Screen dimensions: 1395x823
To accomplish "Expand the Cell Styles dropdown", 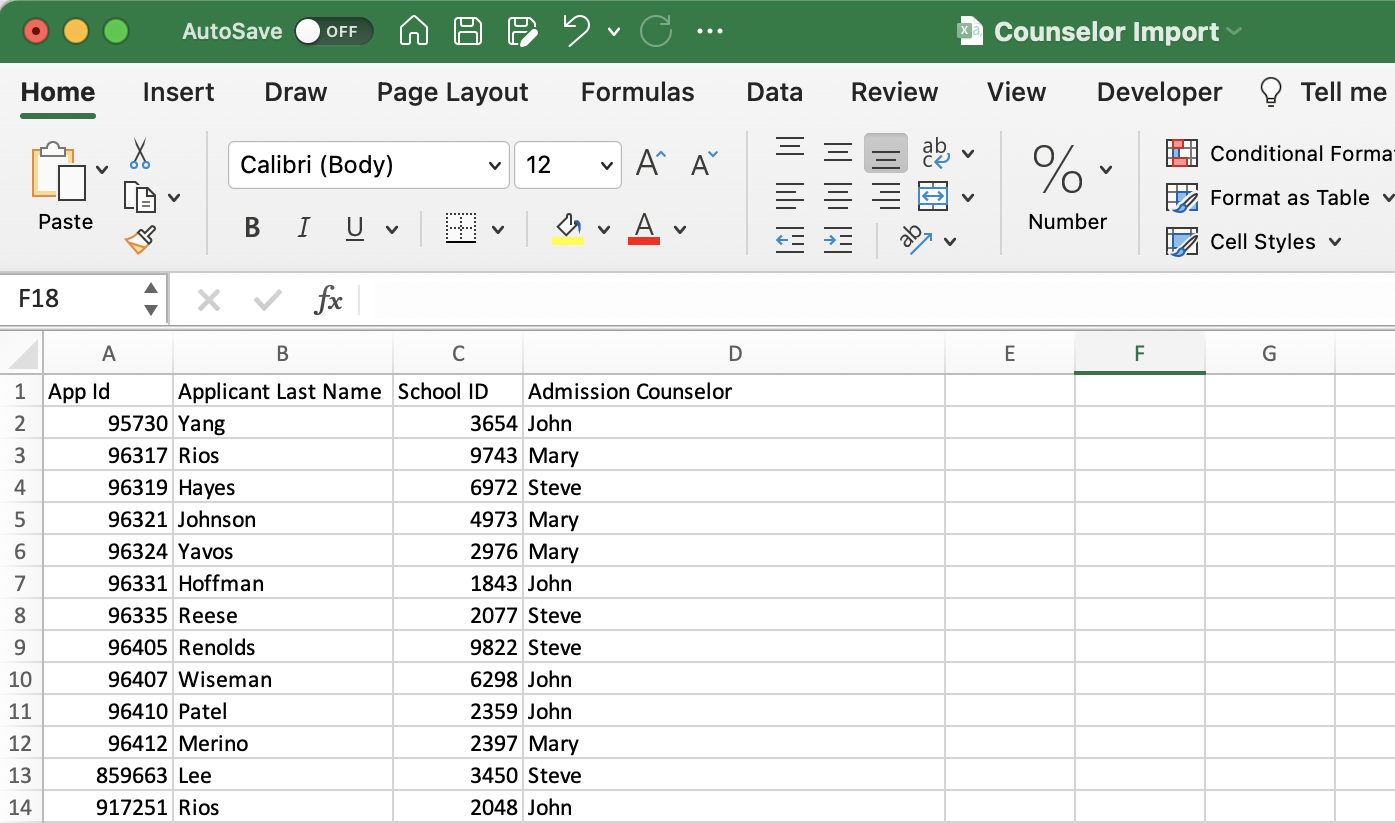I will point(1255,242).
